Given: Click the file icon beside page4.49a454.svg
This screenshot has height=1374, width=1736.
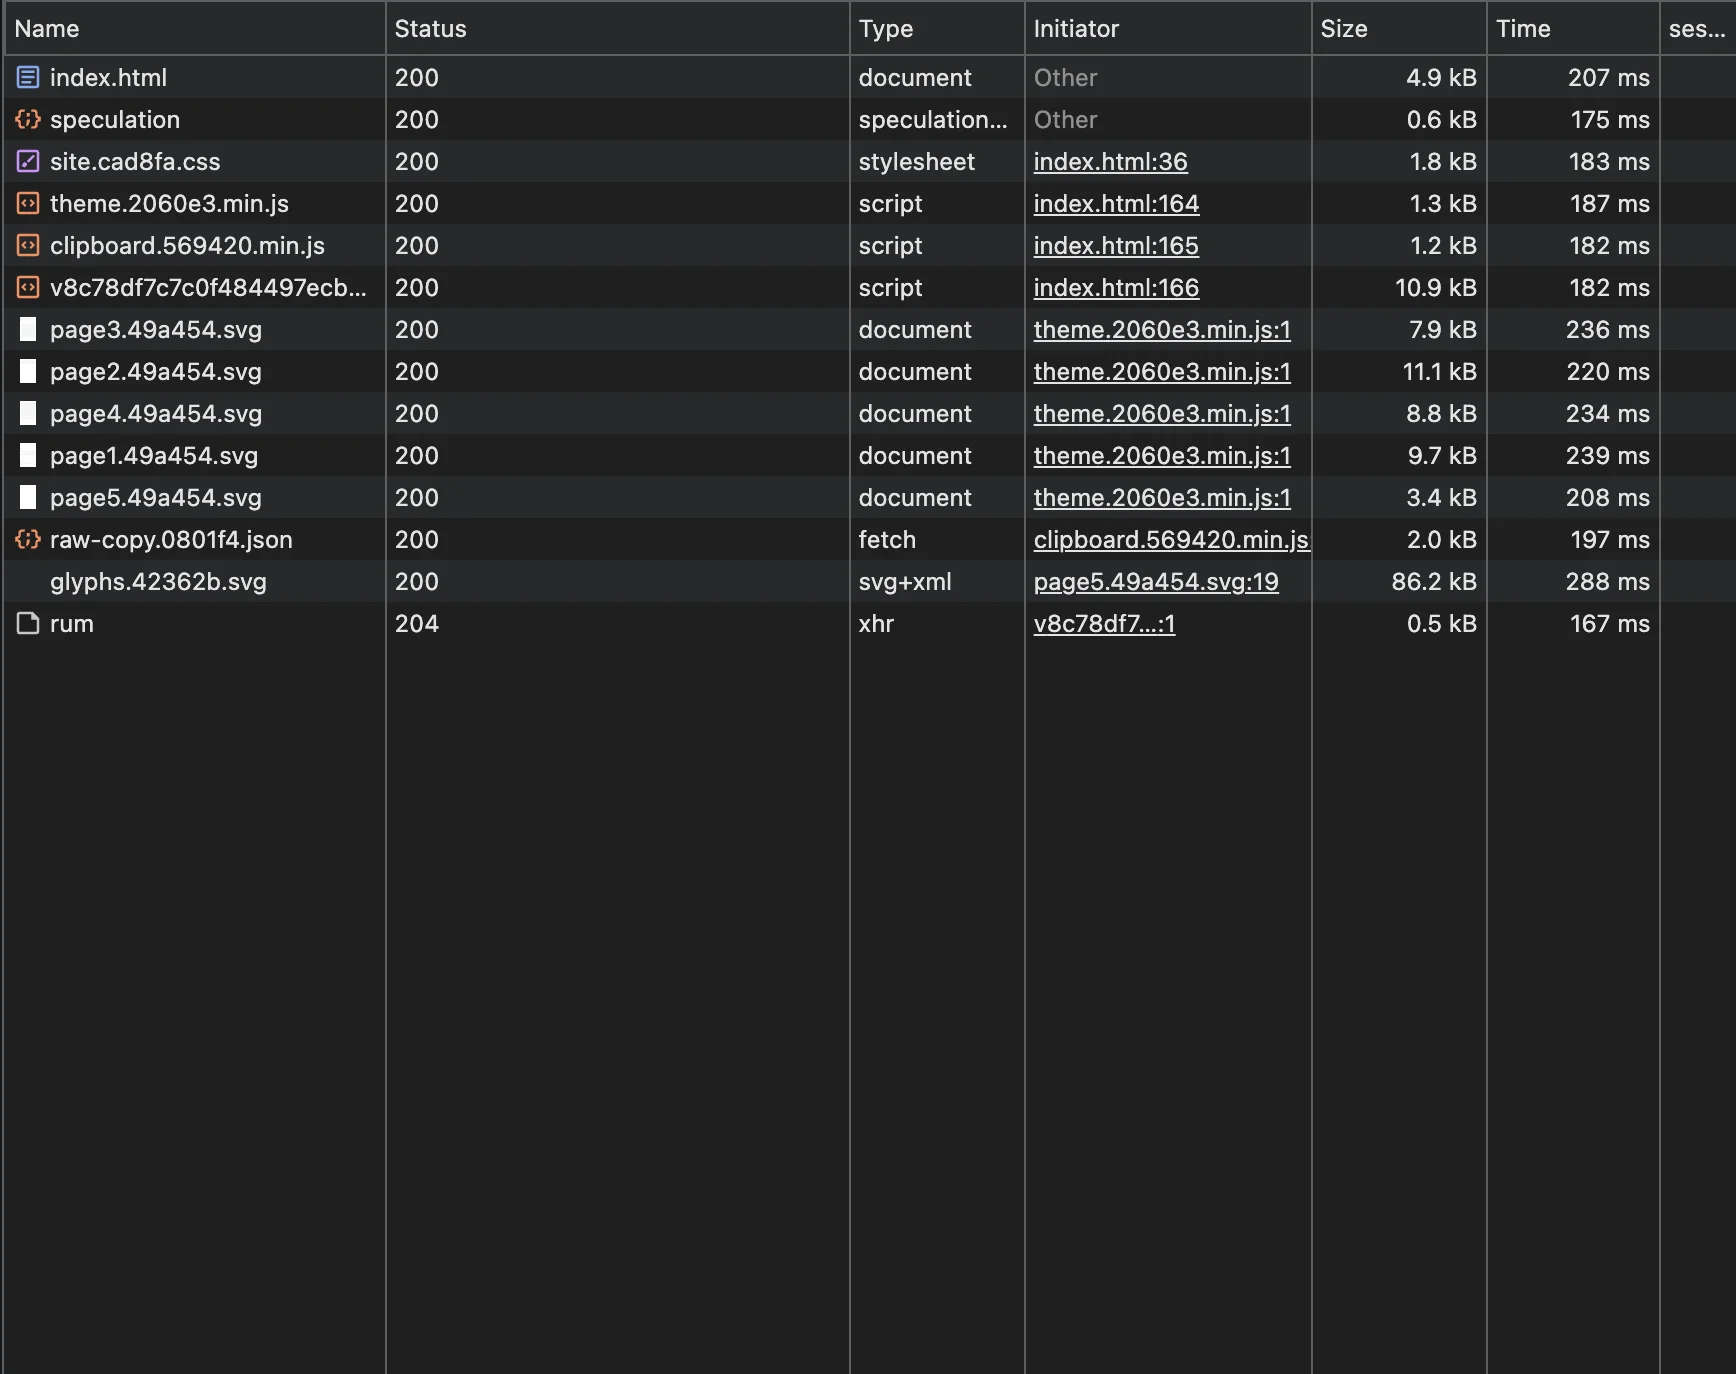Looking at the screenshot, I should pyautogui.click(x=28, y=413).
